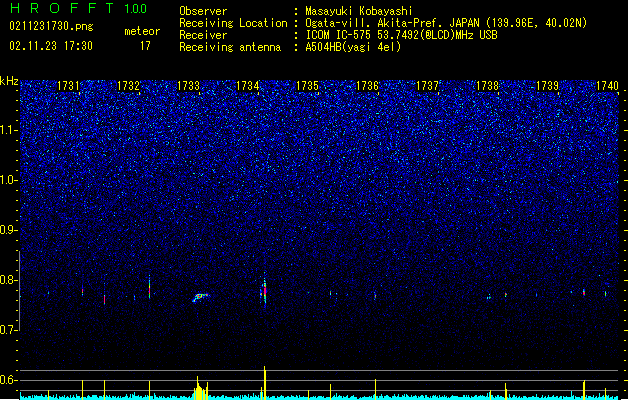Image resolution: width=629 pixels, height=400 pixels.
Task: Click the ICOM IC-575 receiver frequency text
Action: click(401, 35)
